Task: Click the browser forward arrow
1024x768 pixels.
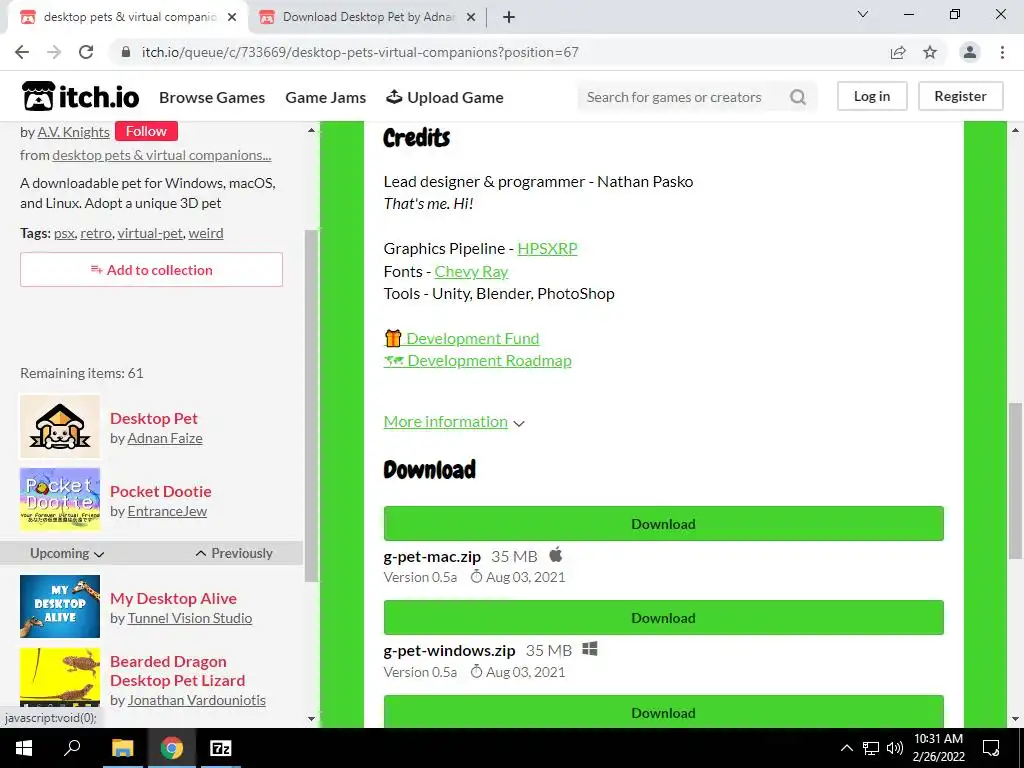Action: [x=54, y=52]
